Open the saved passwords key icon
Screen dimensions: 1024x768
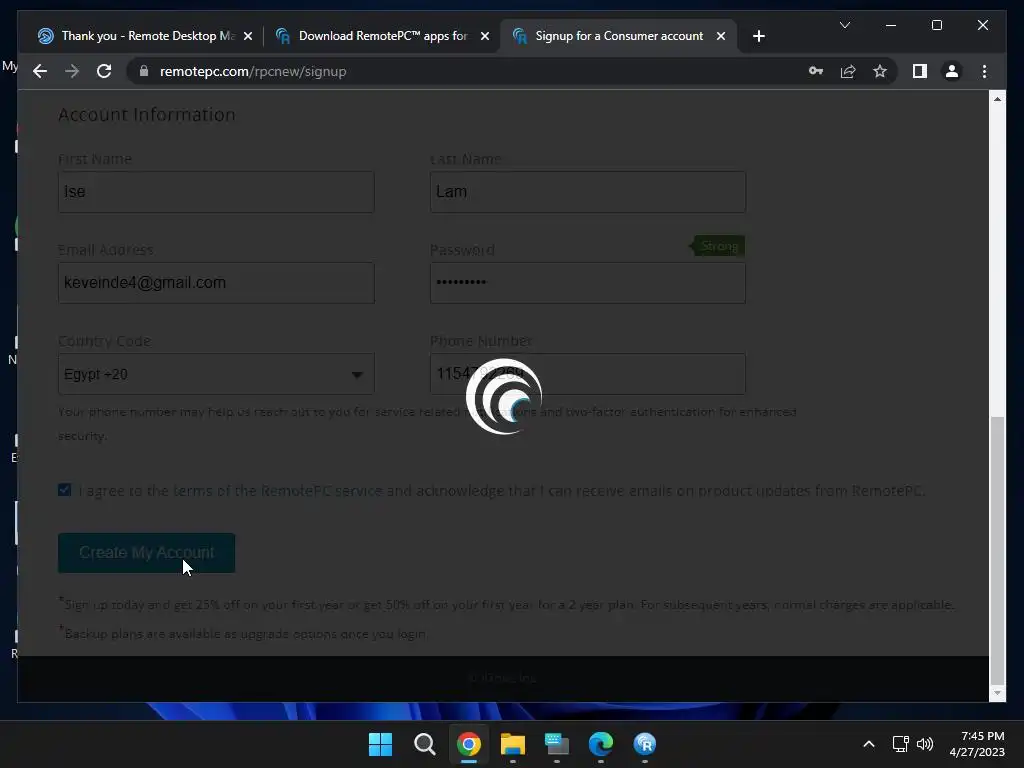(x=816, y=71)
